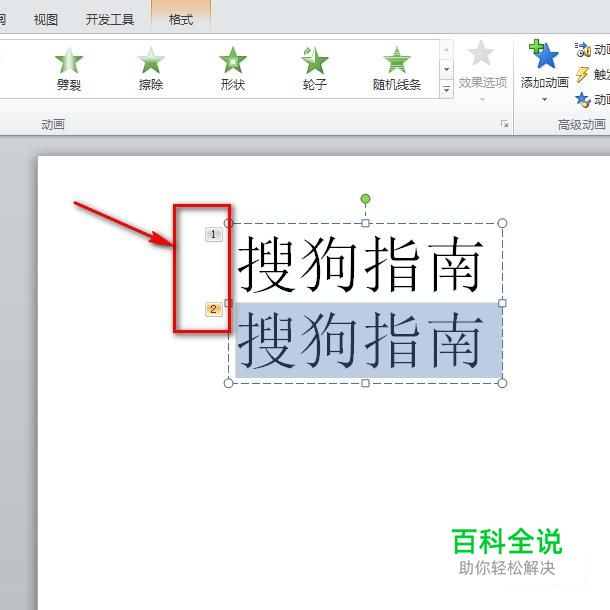Apply the 擦除 (Wipe) animation effect
This screenshot has height=610, width=610.
tap(151, 69)
